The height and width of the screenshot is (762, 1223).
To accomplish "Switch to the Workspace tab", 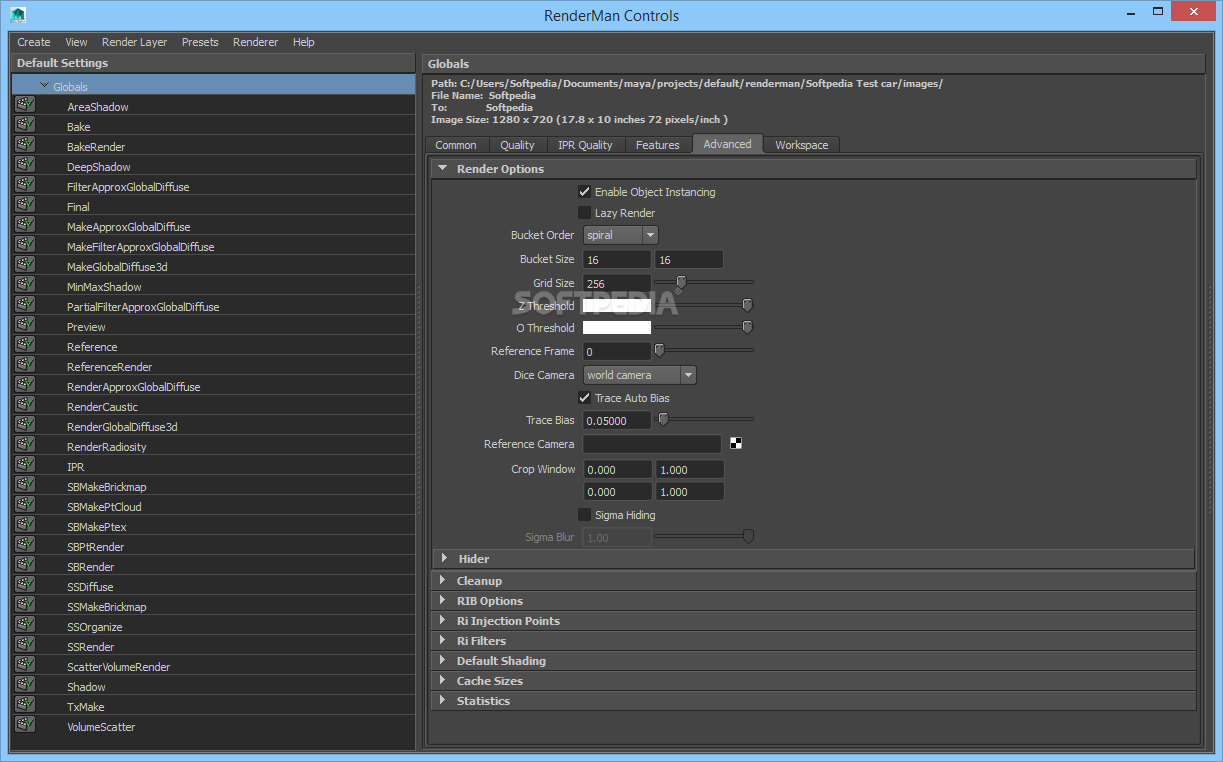I will [801, 145].
